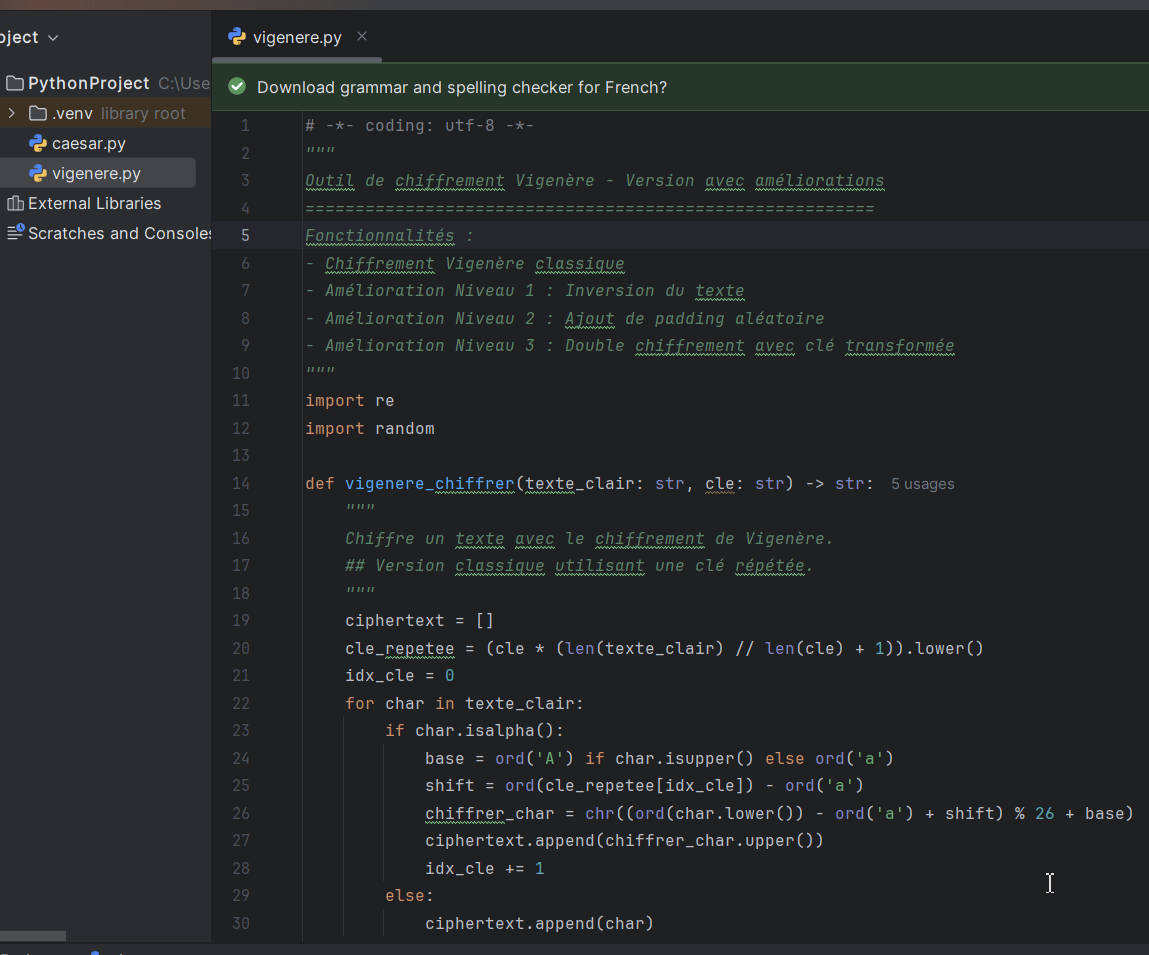Click the .venv folder icon

38,114
